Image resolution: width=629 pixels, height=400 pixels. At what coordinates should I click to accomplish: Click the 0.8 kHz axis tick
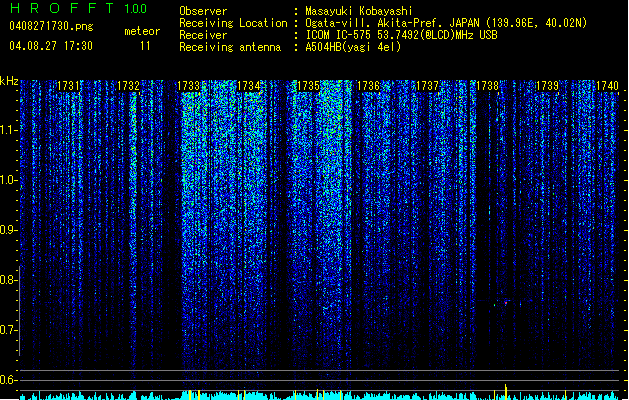point(8,280)
